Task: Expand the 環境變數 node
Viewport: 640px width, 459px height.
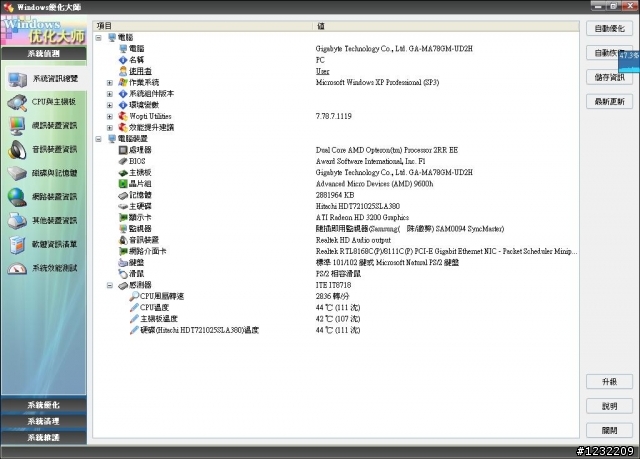Action: point(109,105)
